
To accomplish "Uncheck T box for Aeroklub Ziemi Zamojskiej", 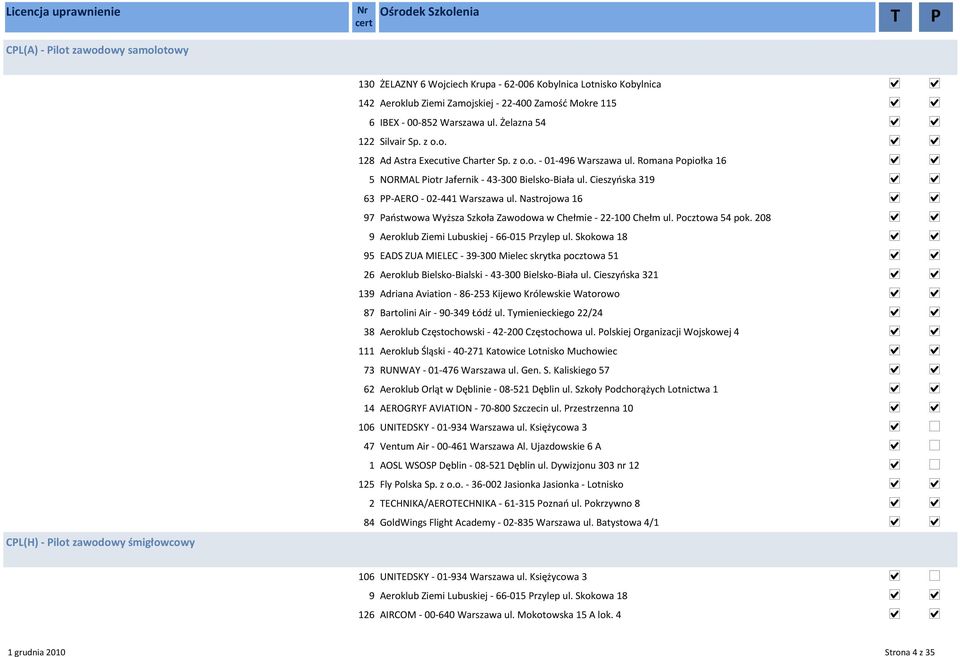I will point(894,102).
